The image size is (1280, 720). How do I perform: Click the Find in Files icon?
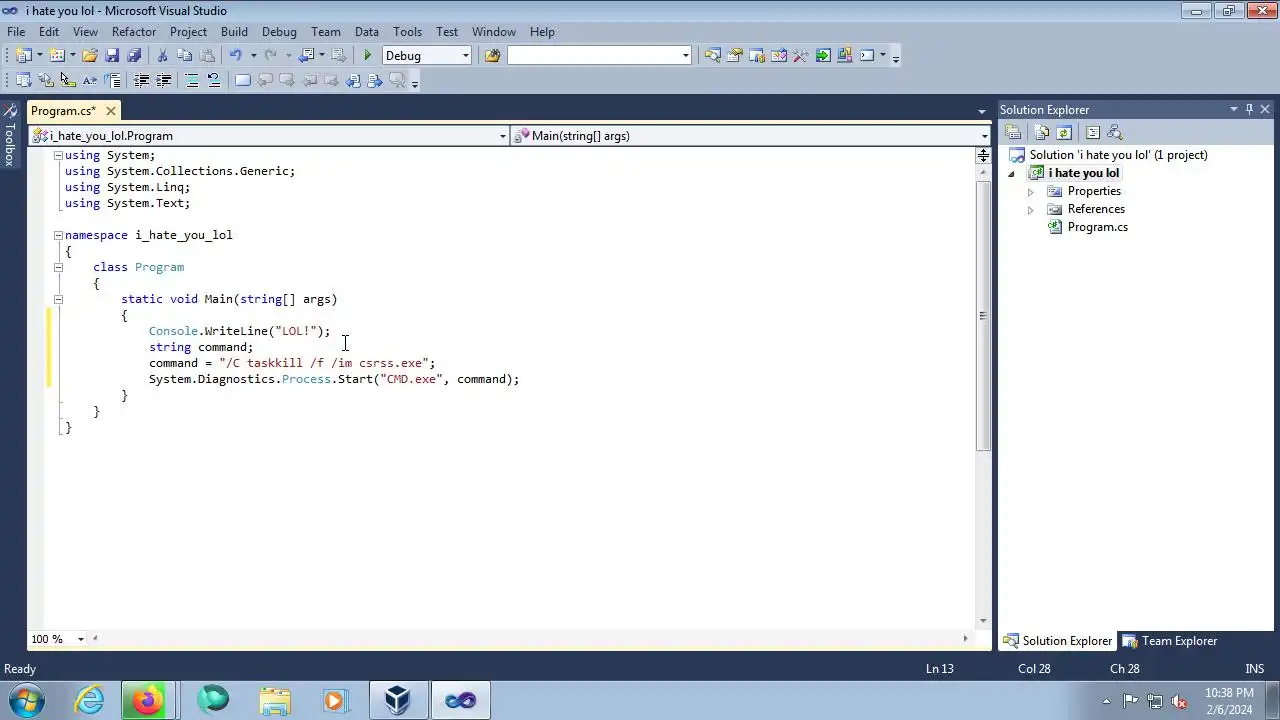pyautogui.click(x=492, y=56)
